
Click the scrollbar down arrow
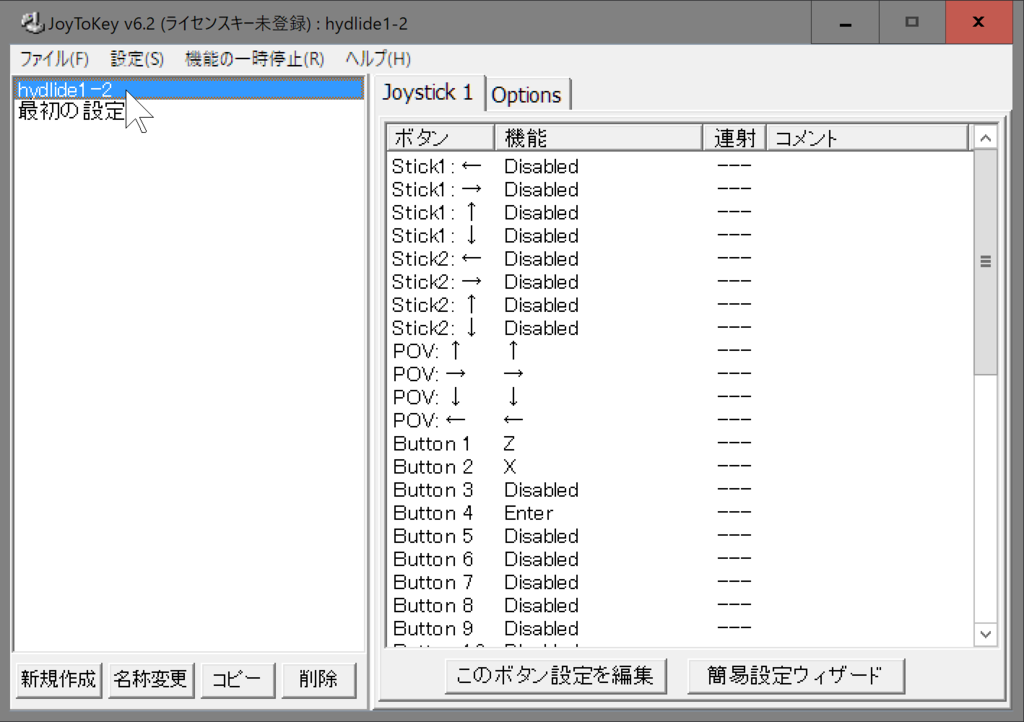(985, 634)
